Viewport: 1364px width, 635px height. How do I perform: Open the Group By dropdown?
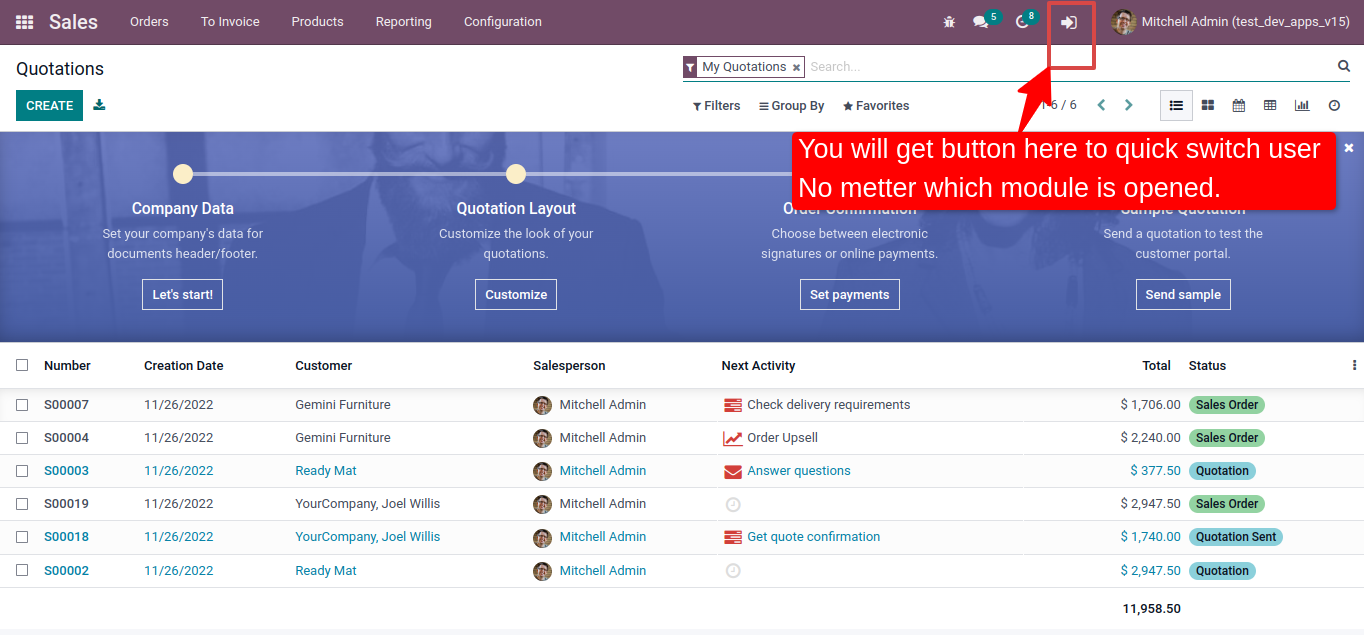coord(791,106)
